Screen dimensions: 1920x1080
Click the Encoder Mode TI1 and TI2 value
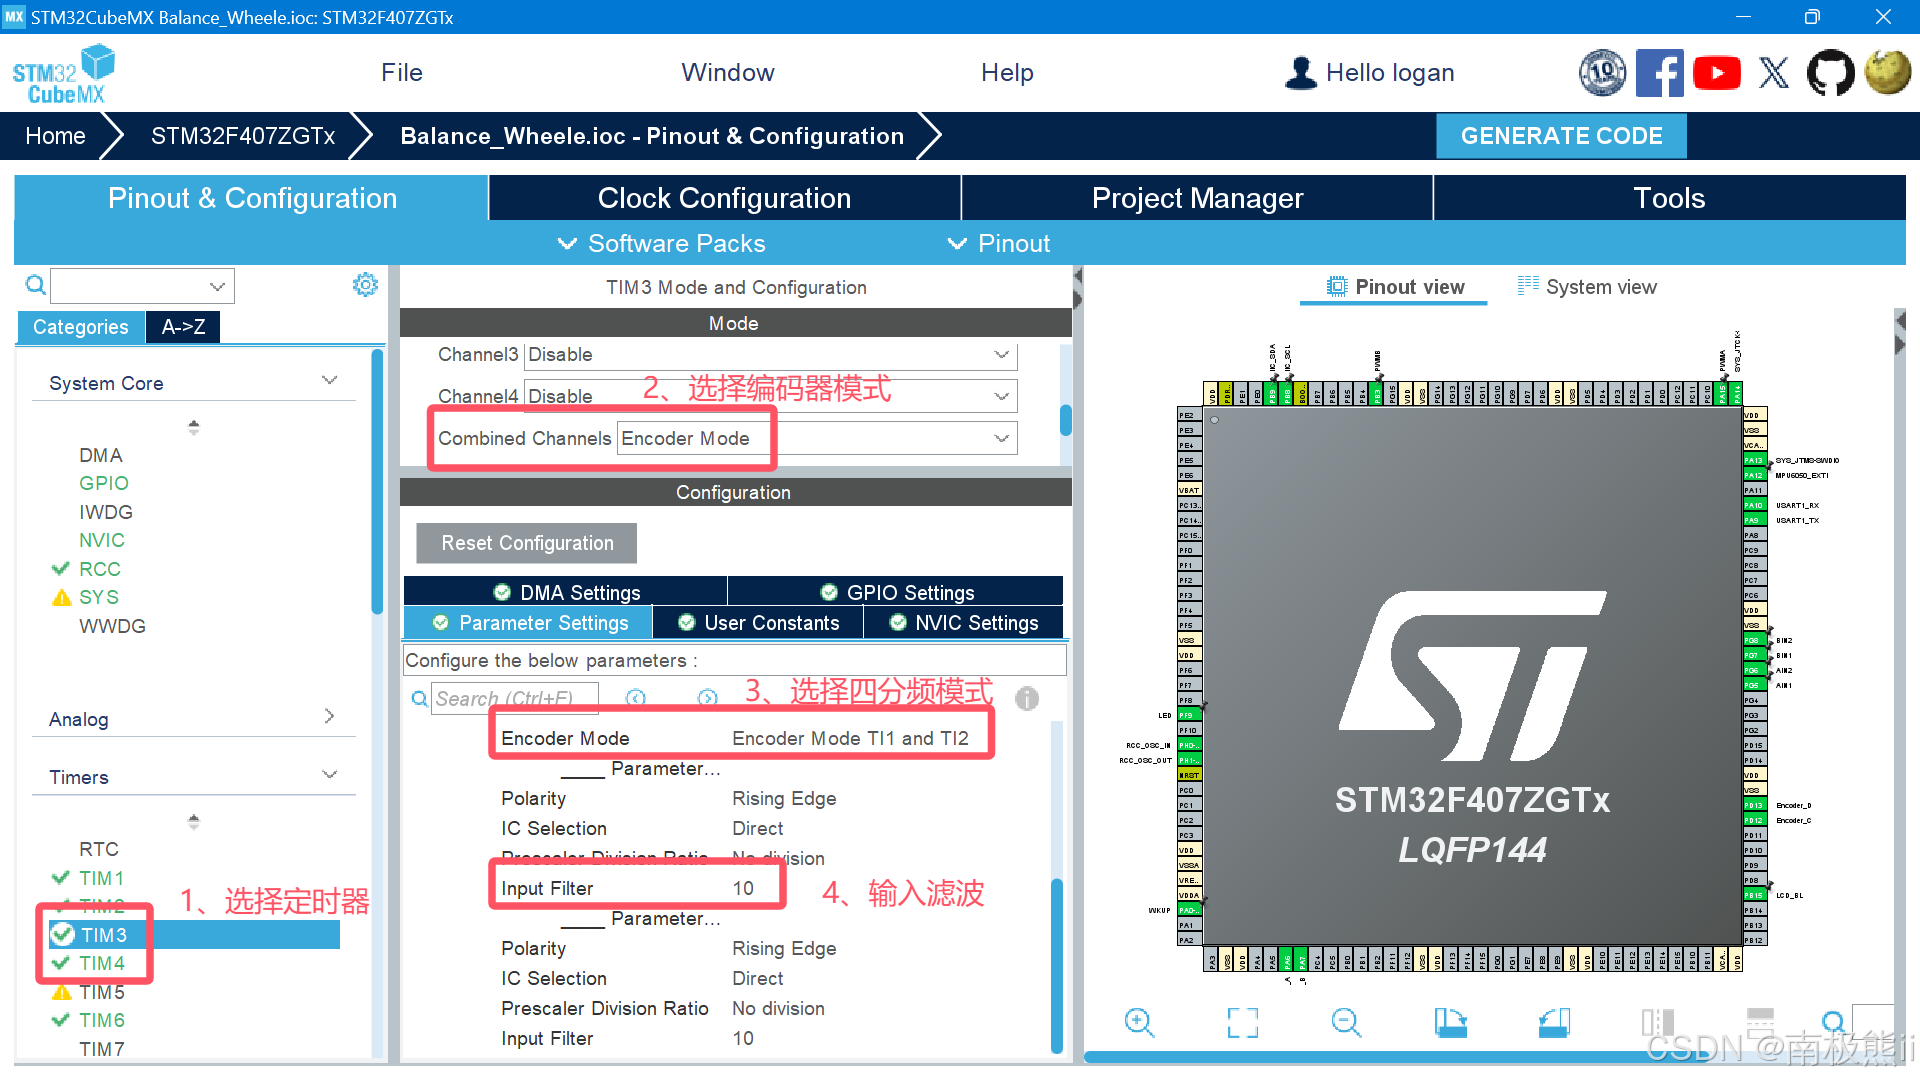[x=850, y=738]
